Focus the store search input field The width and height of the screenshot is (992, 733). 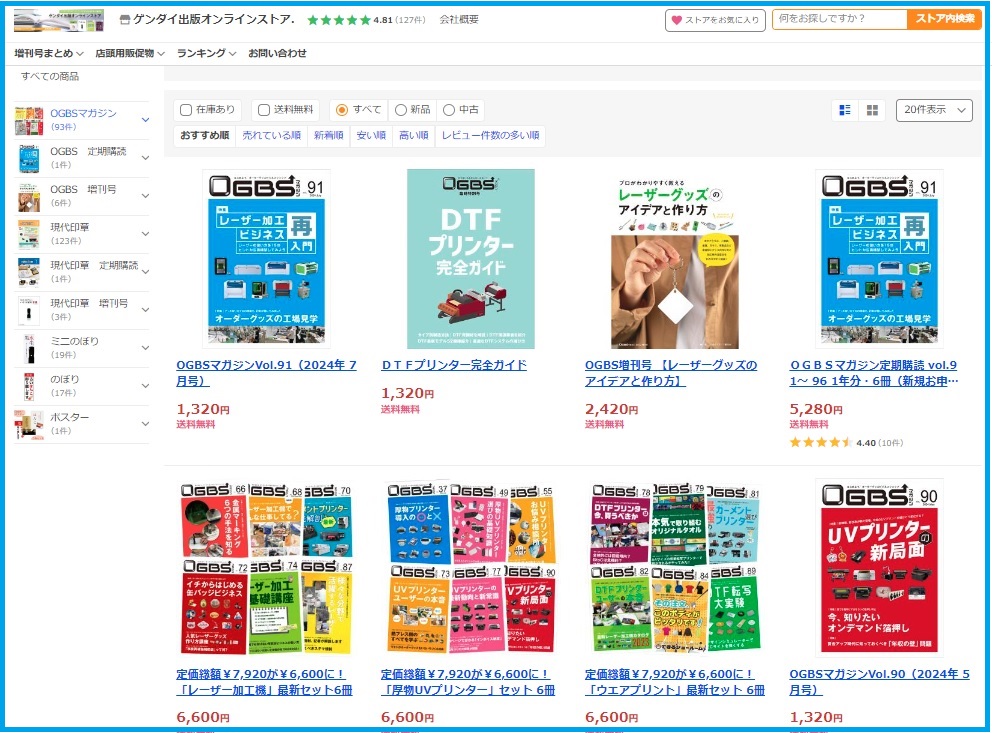point(840,19)
